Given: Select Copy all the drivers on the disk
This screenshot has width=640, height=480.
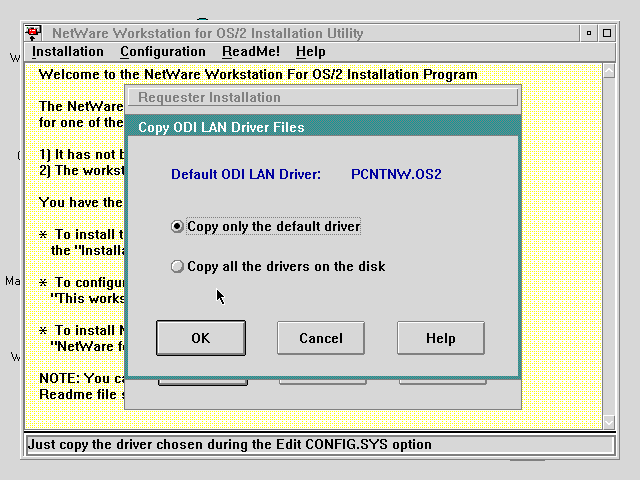Looking at the screenshot, I should [278, 267].
